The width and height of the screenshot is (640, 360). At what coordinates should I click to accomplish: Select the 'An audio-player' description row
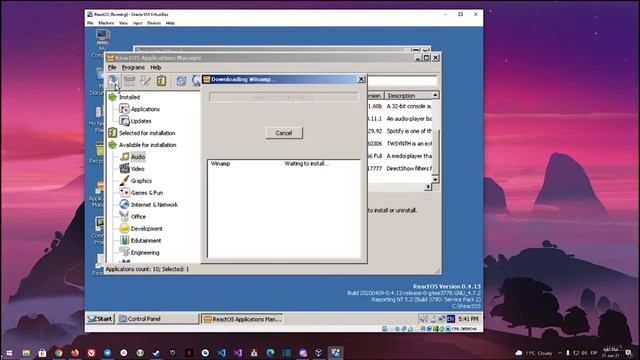[x=409, y=119]
